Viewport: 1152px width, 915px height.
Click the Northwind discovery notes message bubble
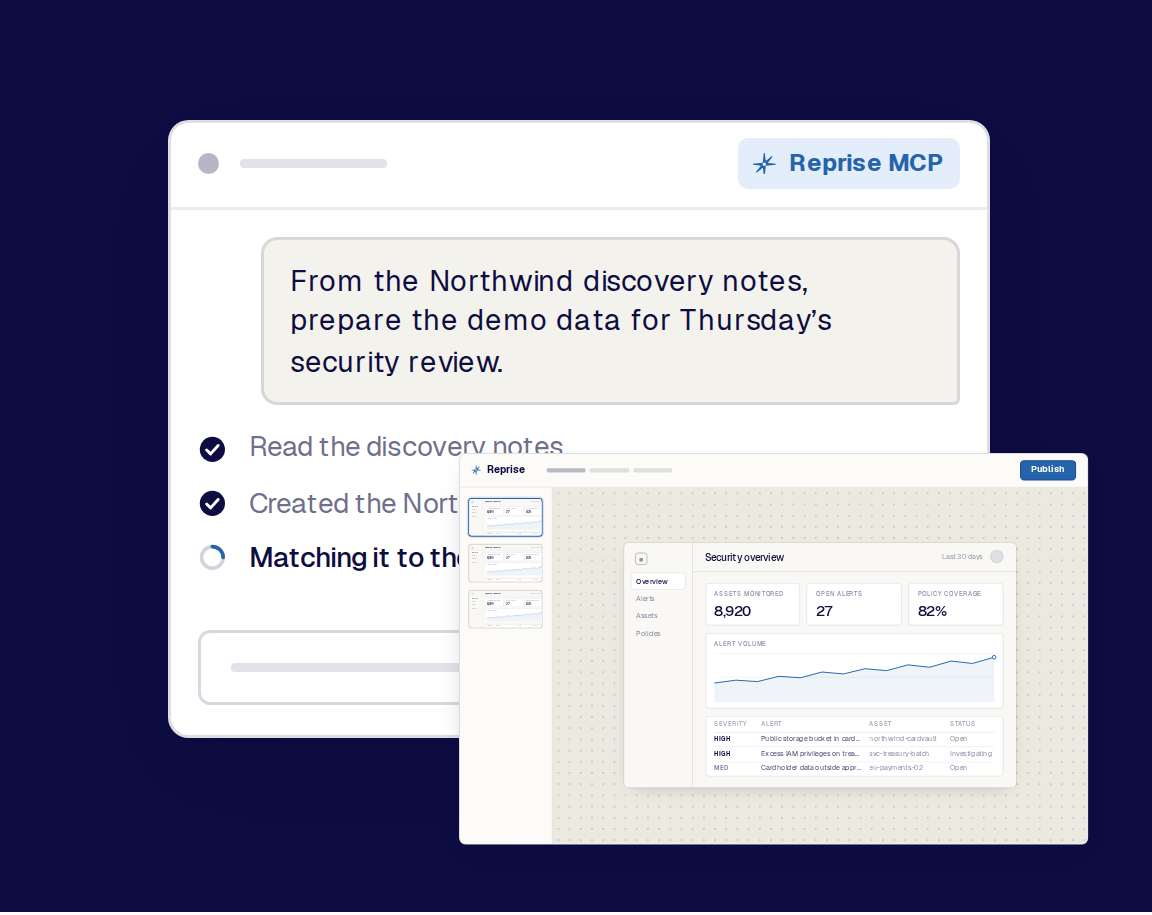pyautogui.click(x=611, y=321)
